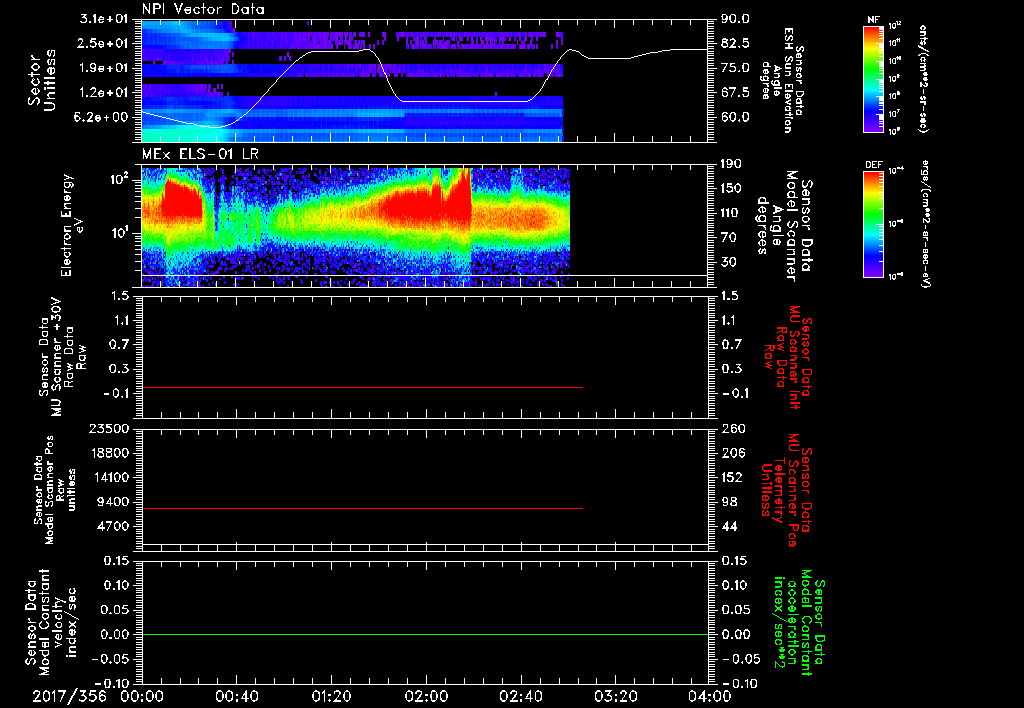Click the '01:20' time tick label
This screenshot has height=708, width=1024.
pos(331,697)
